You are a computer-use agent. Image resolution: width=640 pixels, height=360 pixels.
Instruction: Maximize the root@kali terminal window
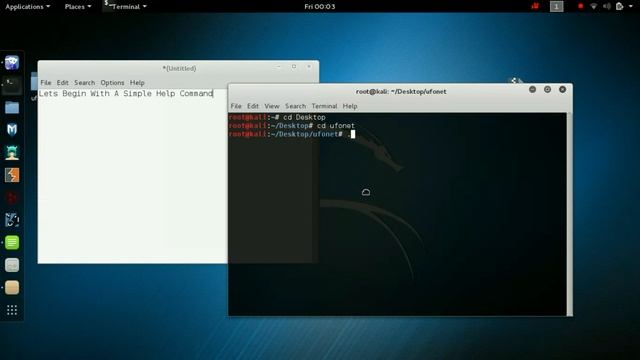click(547, 89)
